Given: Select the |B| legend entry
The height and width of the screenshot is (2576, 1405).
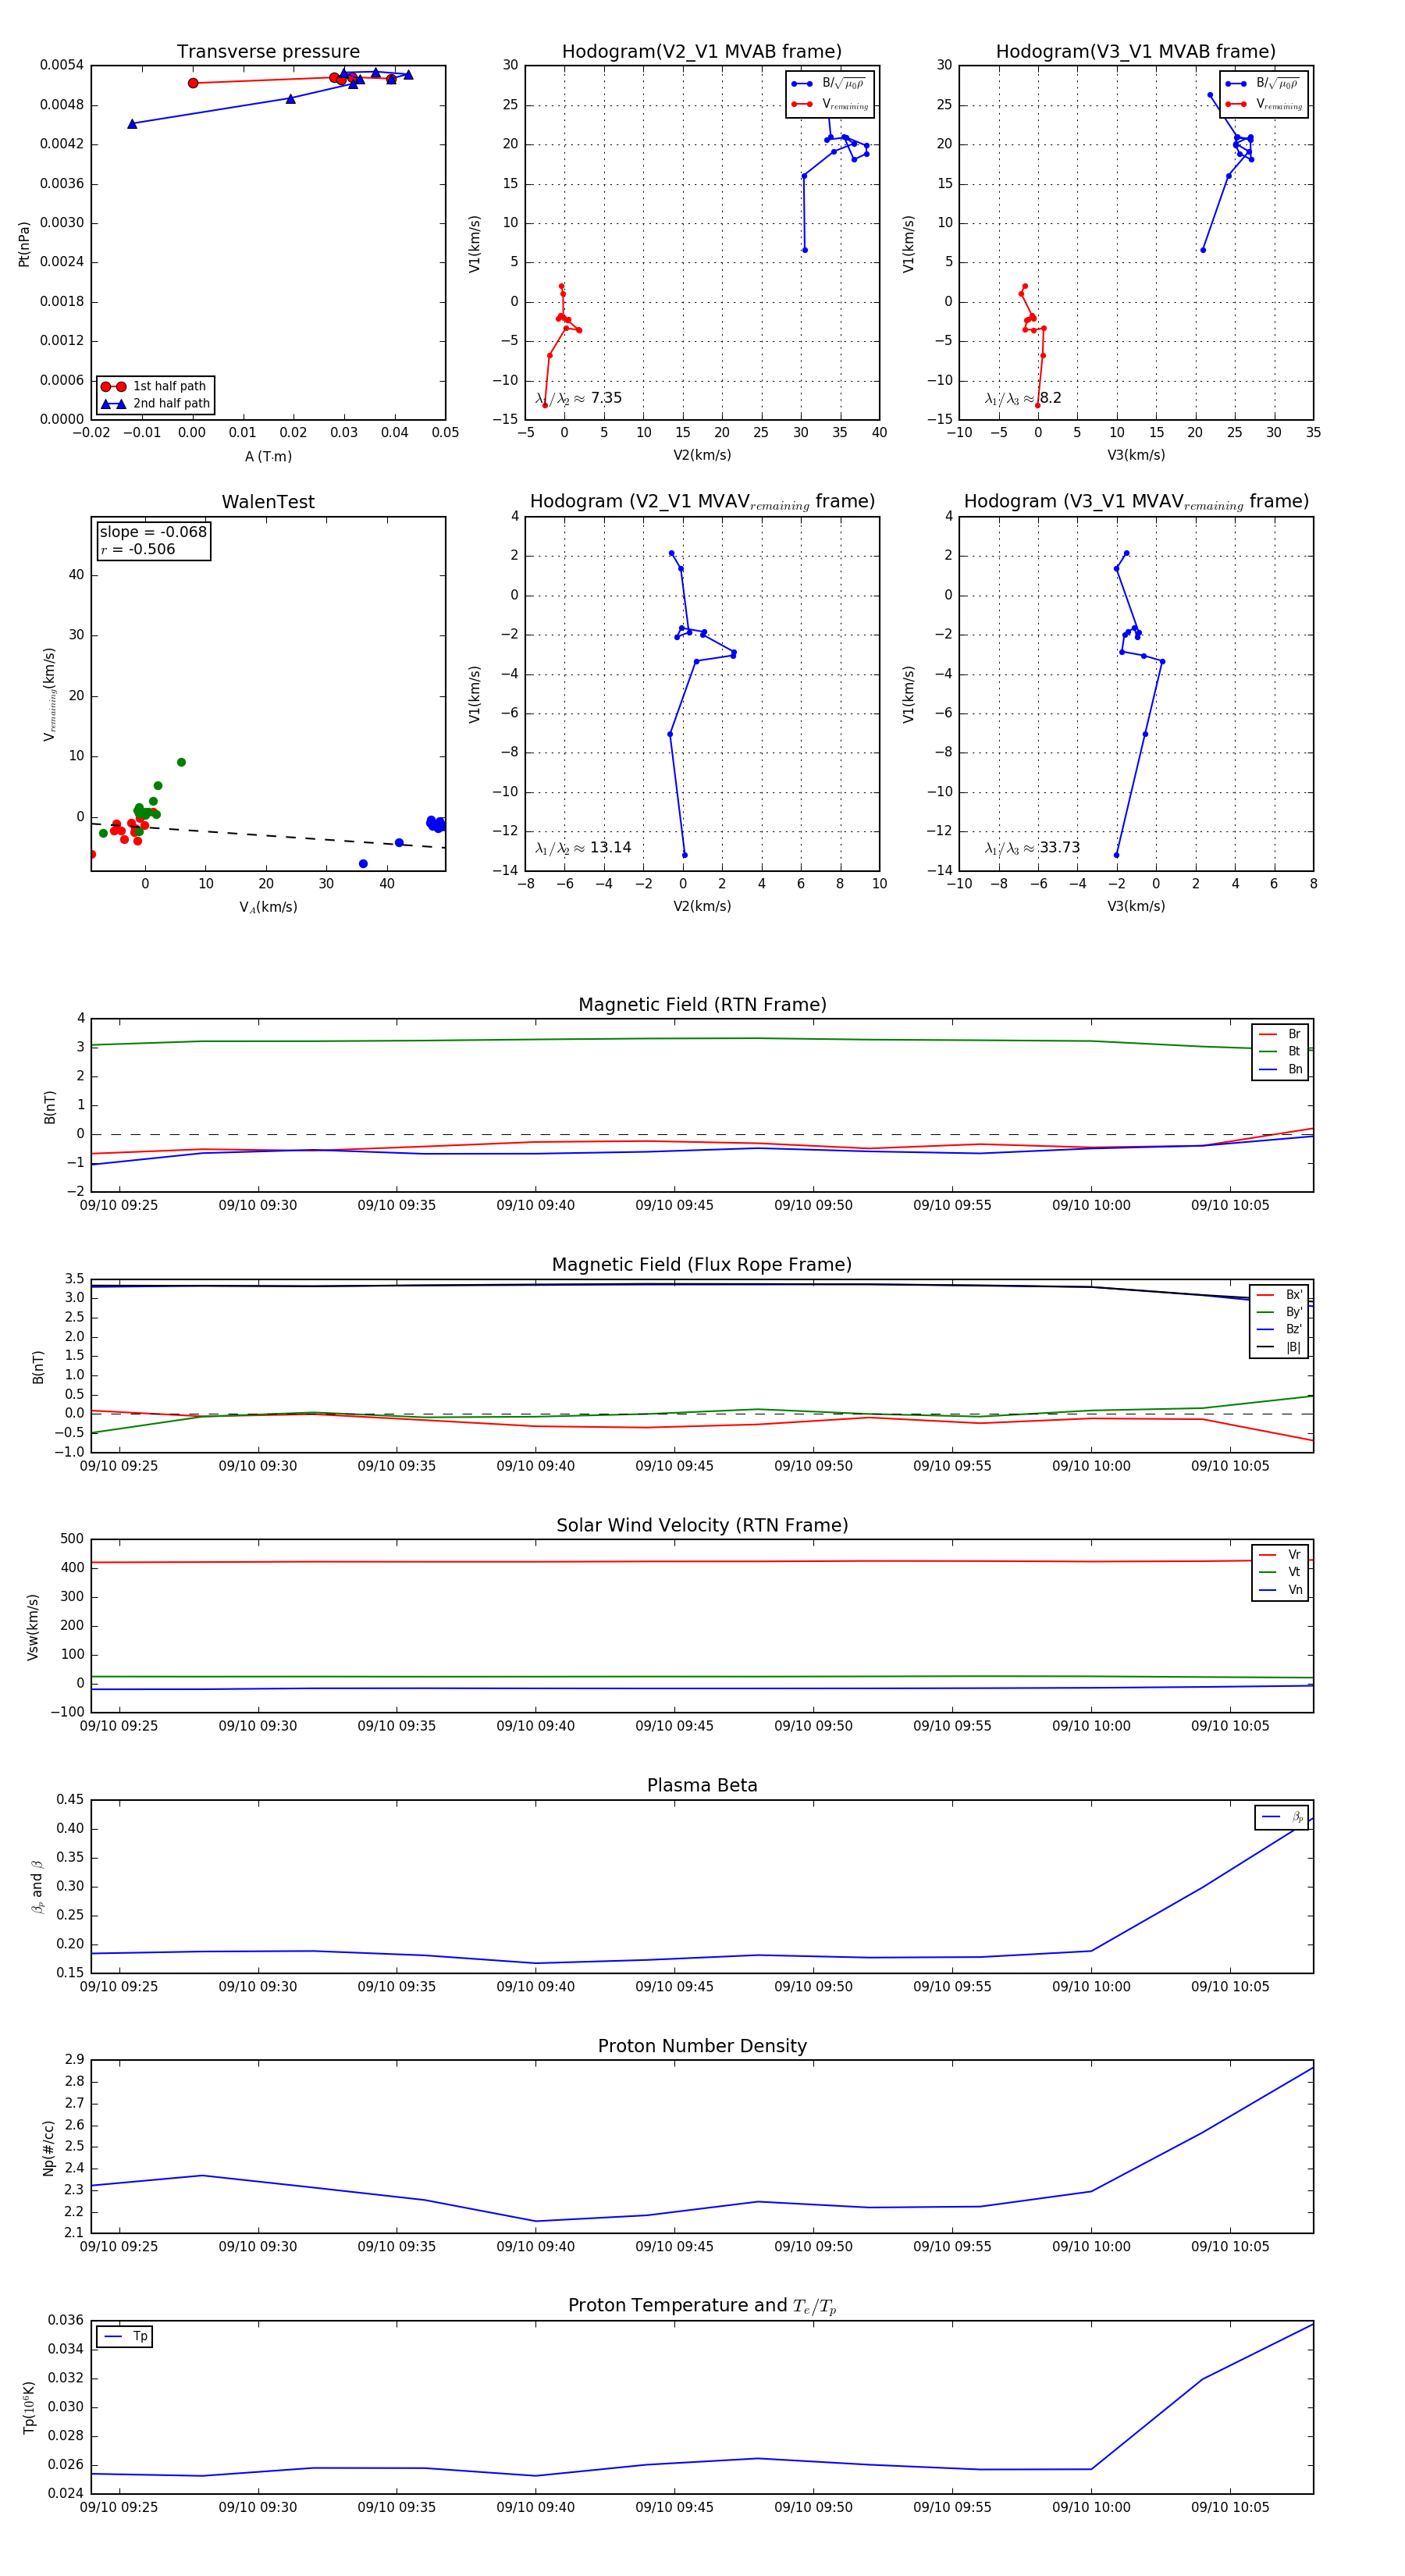Looking at the screenshot, I should [x=1279, y=1347].
